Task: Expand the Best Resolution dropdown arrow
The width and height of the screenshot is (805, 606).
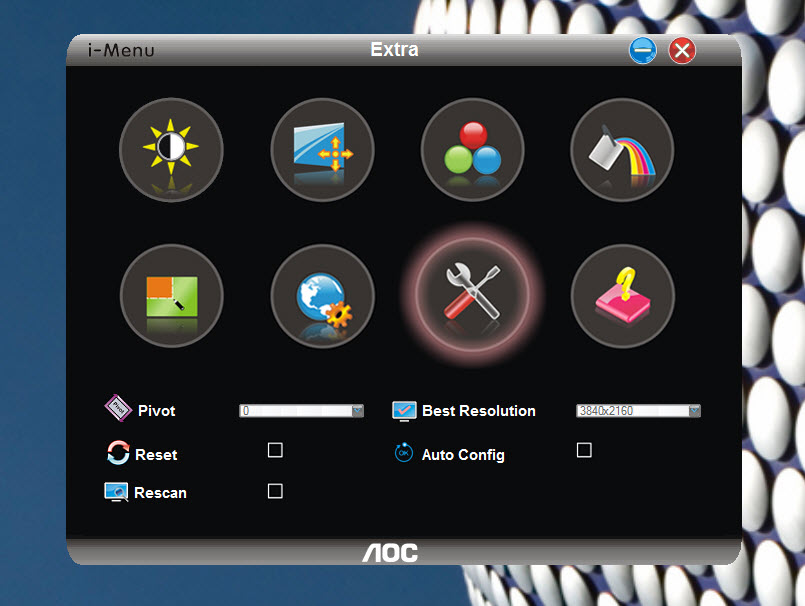Action: [694, 411]
